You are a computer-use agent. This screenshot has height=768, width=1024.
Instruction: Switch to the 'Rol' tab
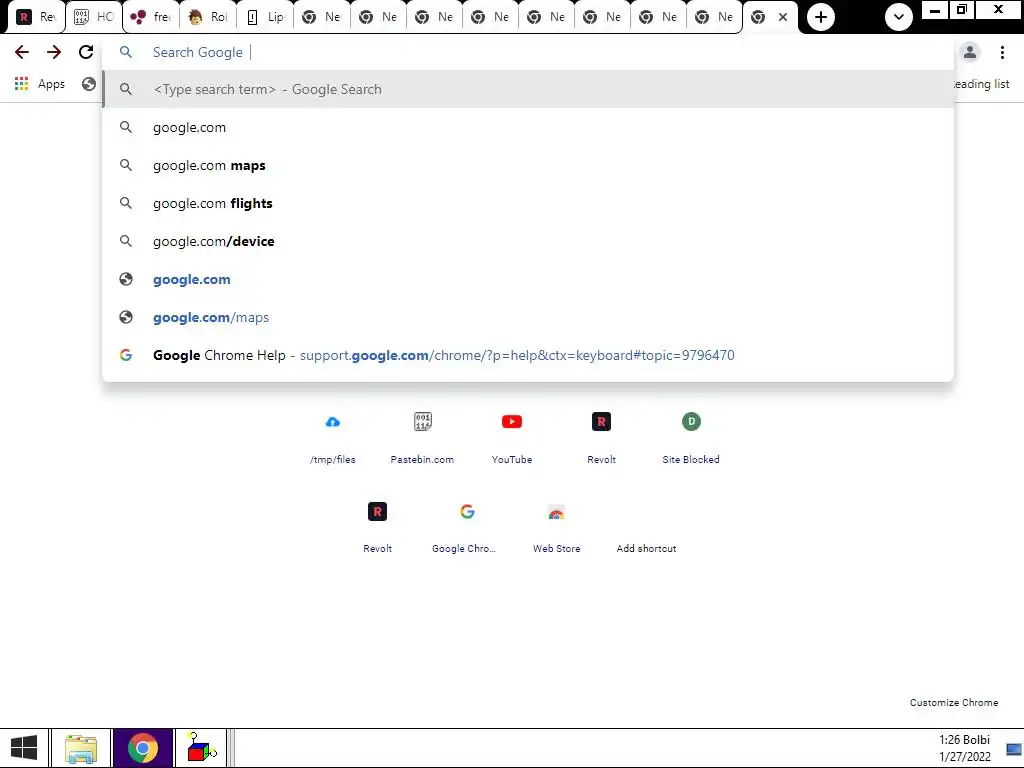coord(208,17)
